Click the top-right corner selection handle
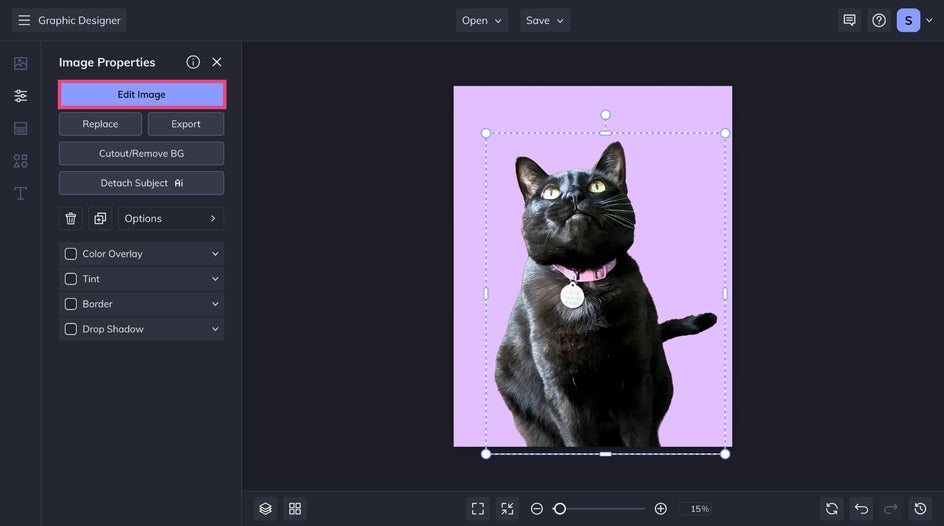The height and width of the screenshot is (526, 944). coord(725,133)
